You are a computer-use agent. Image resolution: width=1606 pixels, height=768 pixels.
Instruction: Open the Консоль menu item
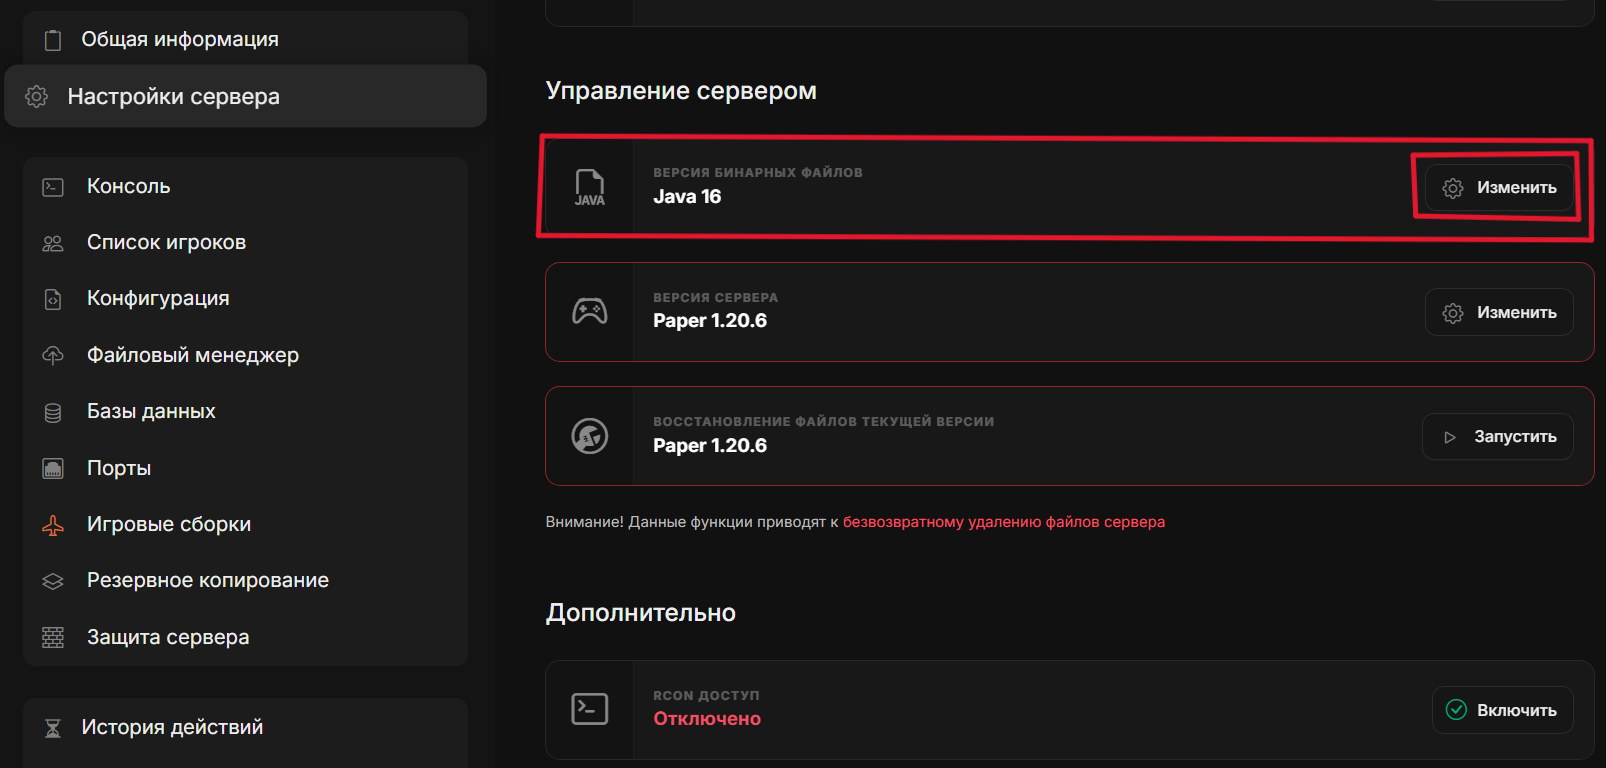(x=128, y=186)
